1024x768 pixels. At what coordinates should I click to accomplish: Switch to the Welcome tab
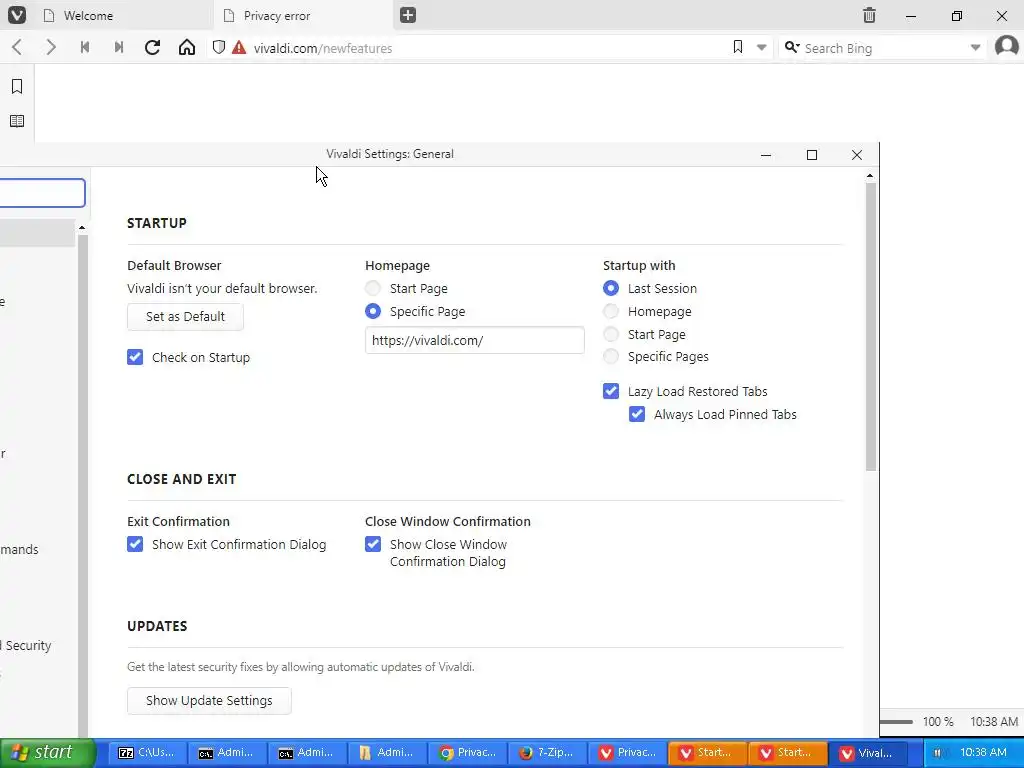coord(123,16)
